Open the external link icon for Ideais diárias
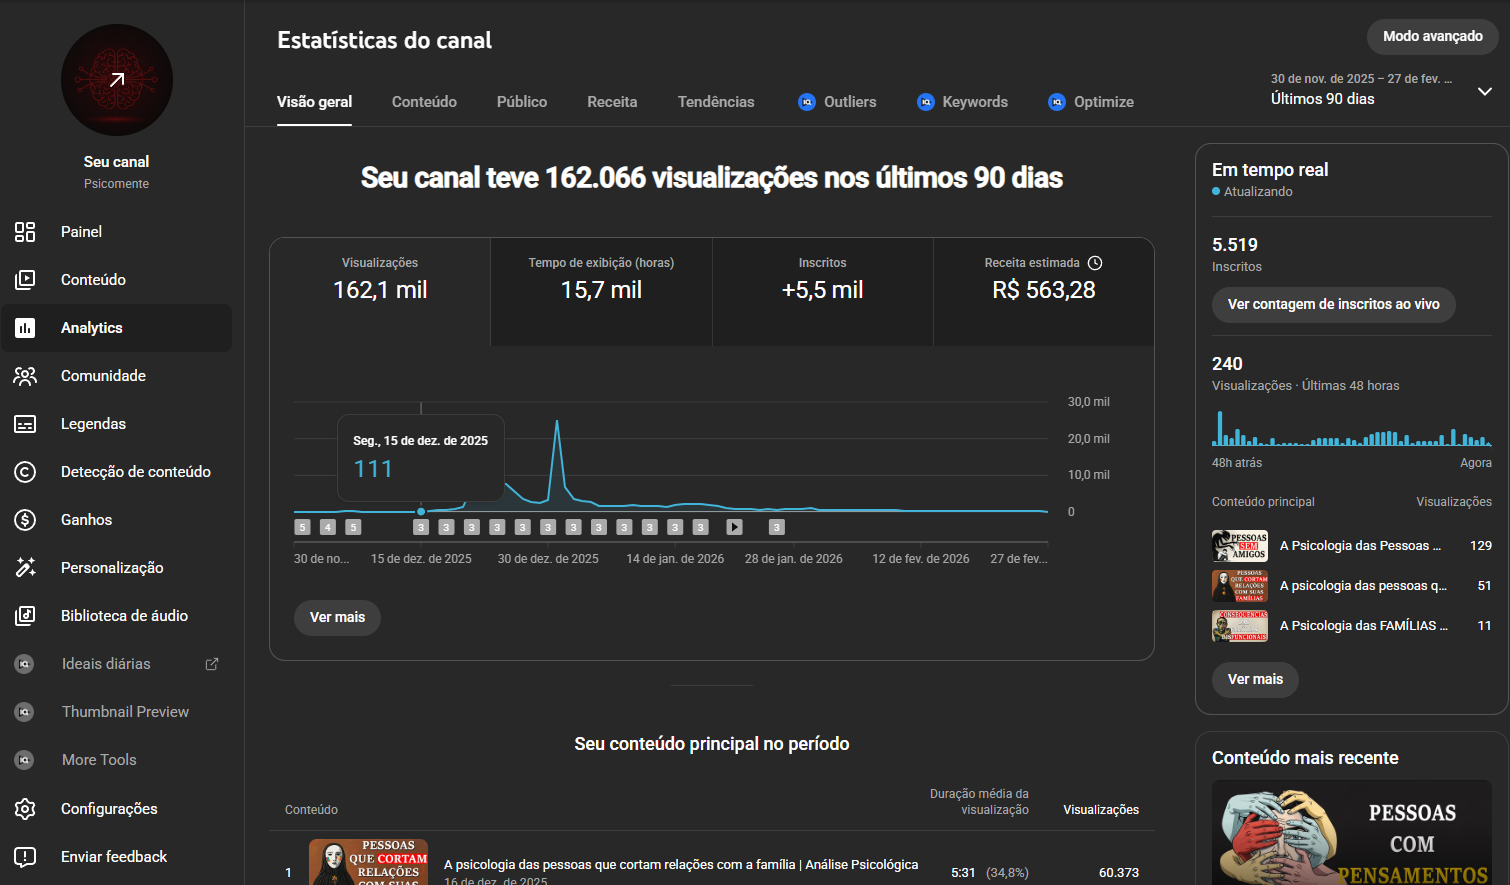Image resolution: width=1510 pixels, height=885 pixels. click(x=212, y=664)
